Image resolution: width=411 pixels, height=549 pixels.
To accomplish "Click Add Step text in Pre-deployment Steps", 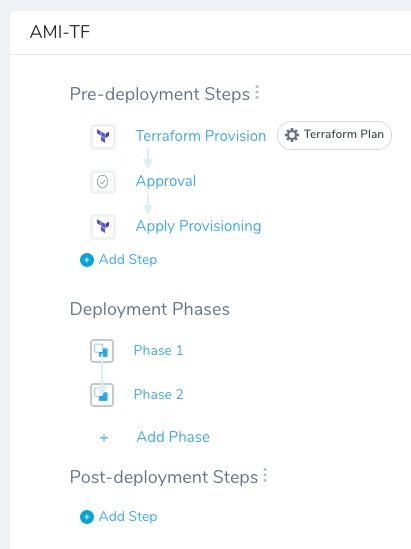I will pos(128,260).
